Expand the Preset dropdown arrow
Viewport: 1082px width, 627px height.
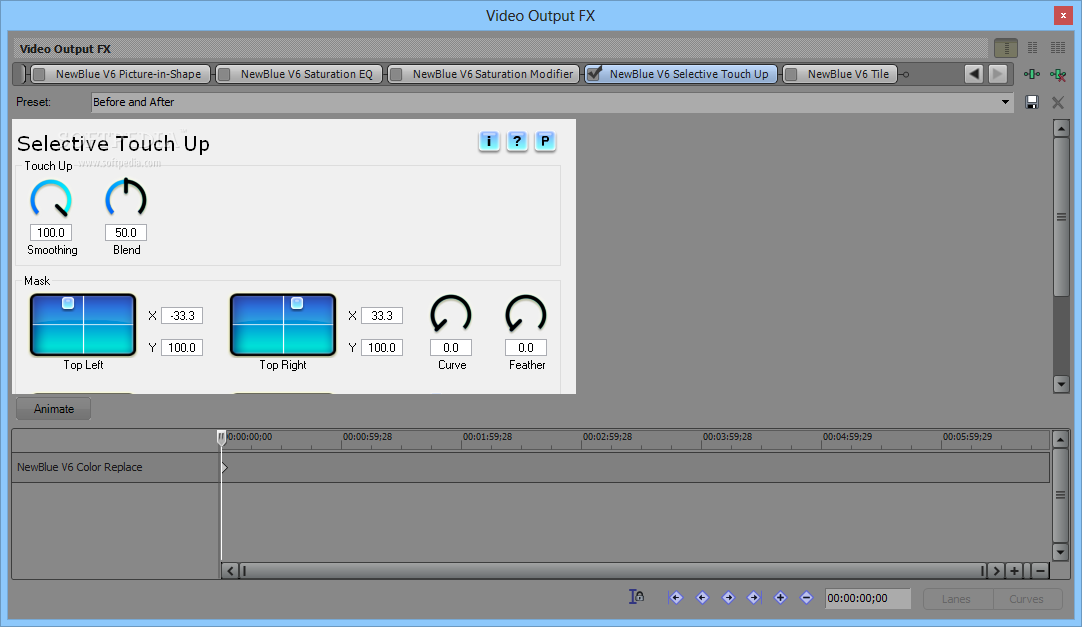point(1005,102)
